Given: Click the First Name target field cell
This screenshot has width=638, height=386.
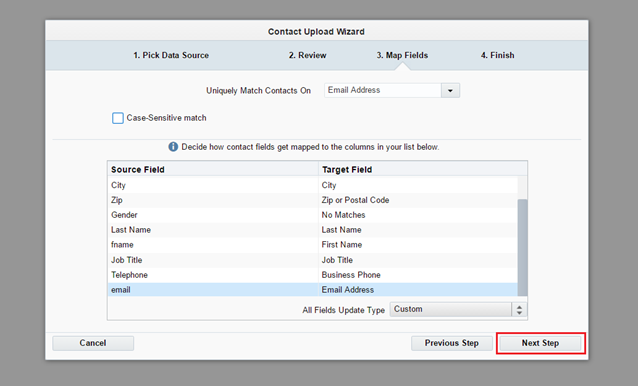Looking at the screenshot, I should click(x=418, y=245).
